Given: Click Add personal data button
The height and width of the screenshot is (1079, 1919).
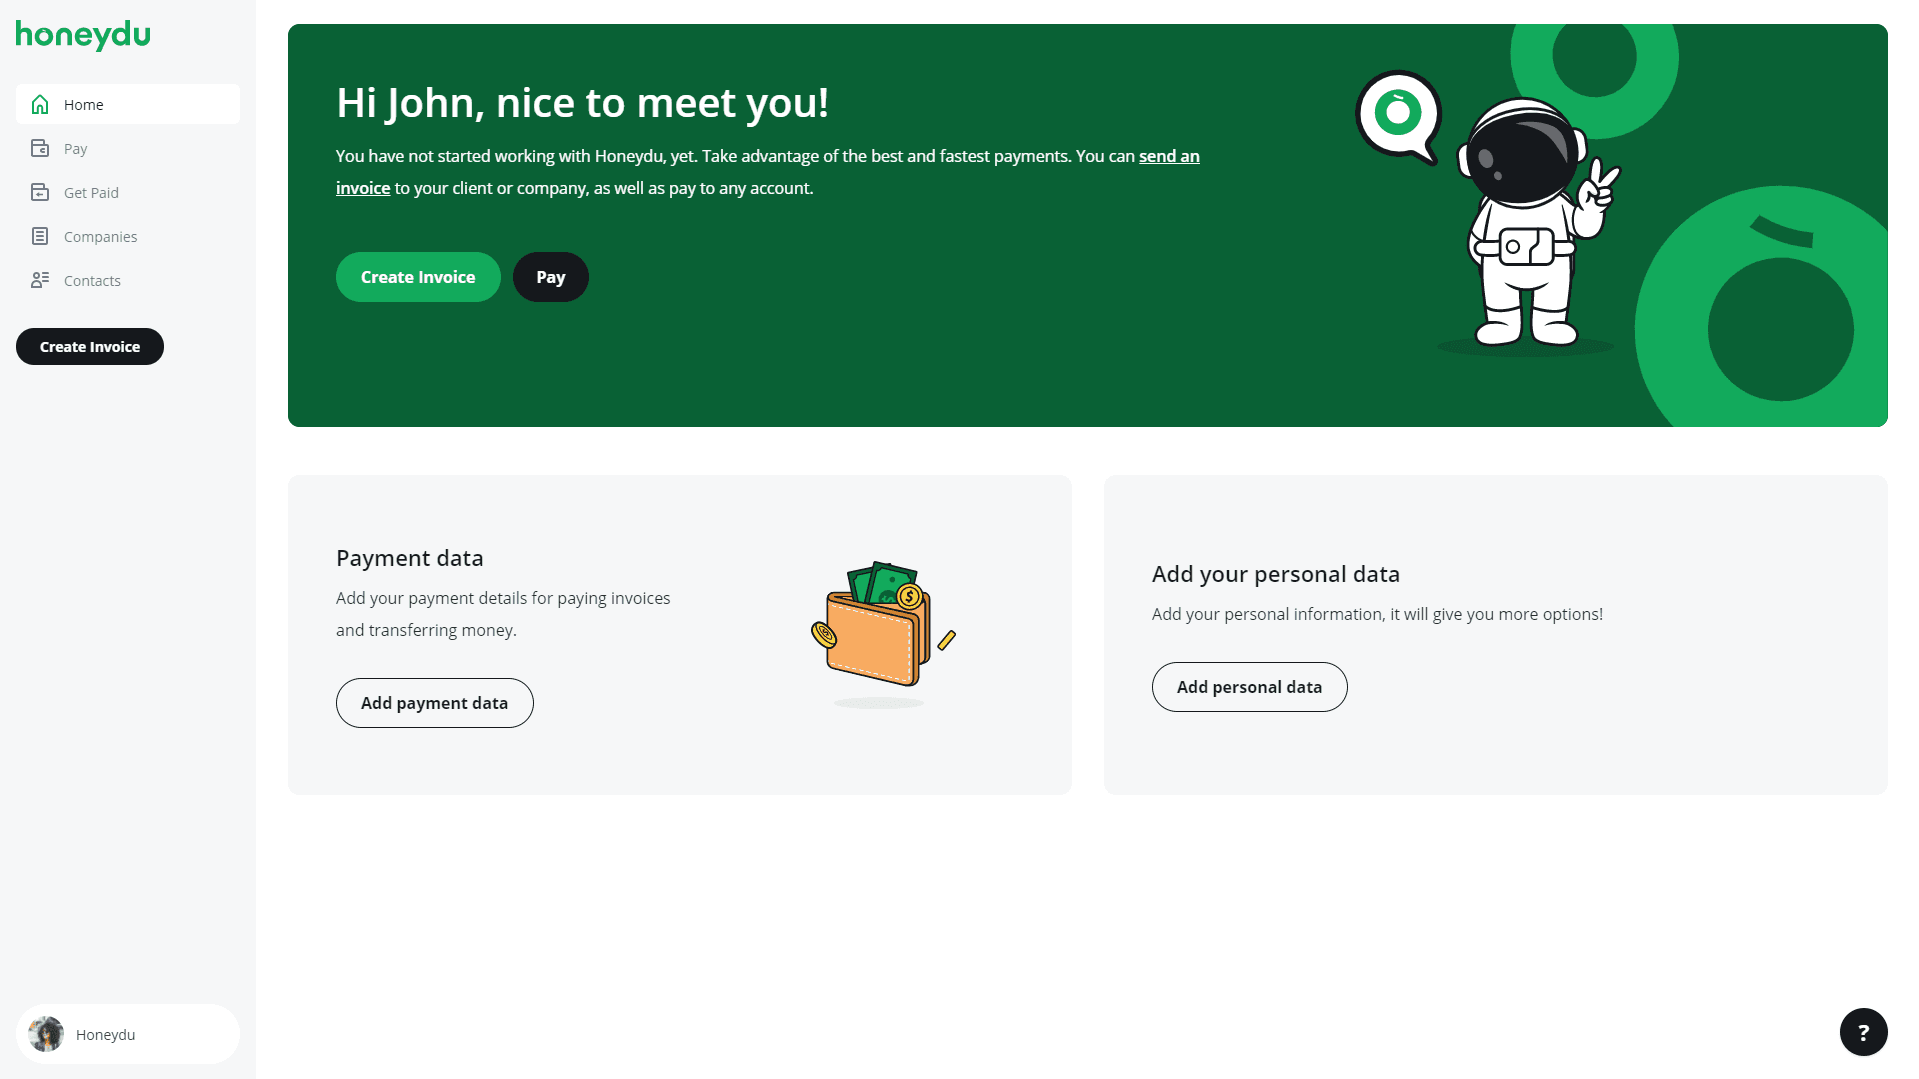Looking at the screenshot, I should click(1250, 687).
